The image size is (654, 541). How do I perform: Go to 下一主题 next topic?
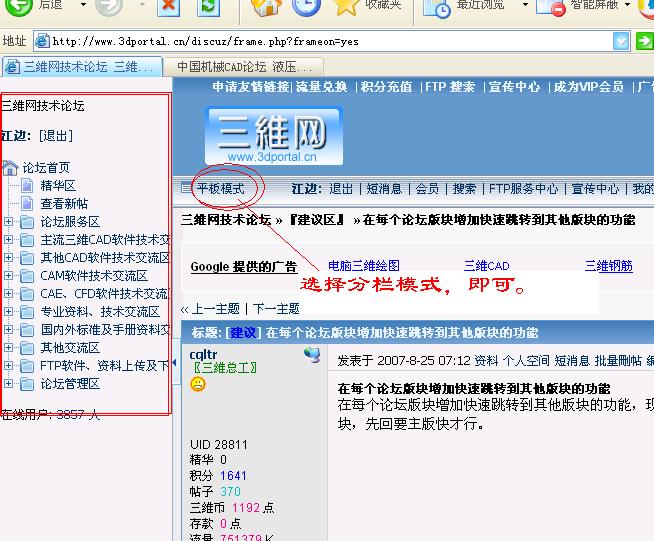tap(276, 309)
